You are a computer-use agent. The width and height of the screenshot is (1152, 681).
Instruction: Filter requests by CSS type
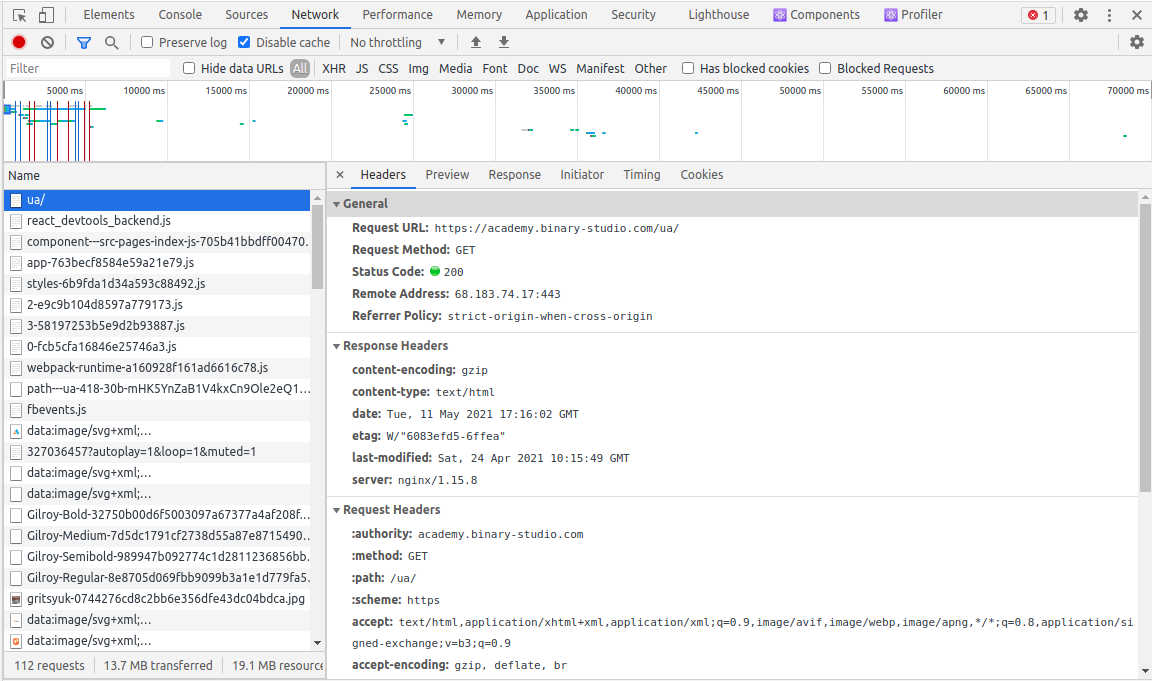pyautogui.click(x=388, y=68)
